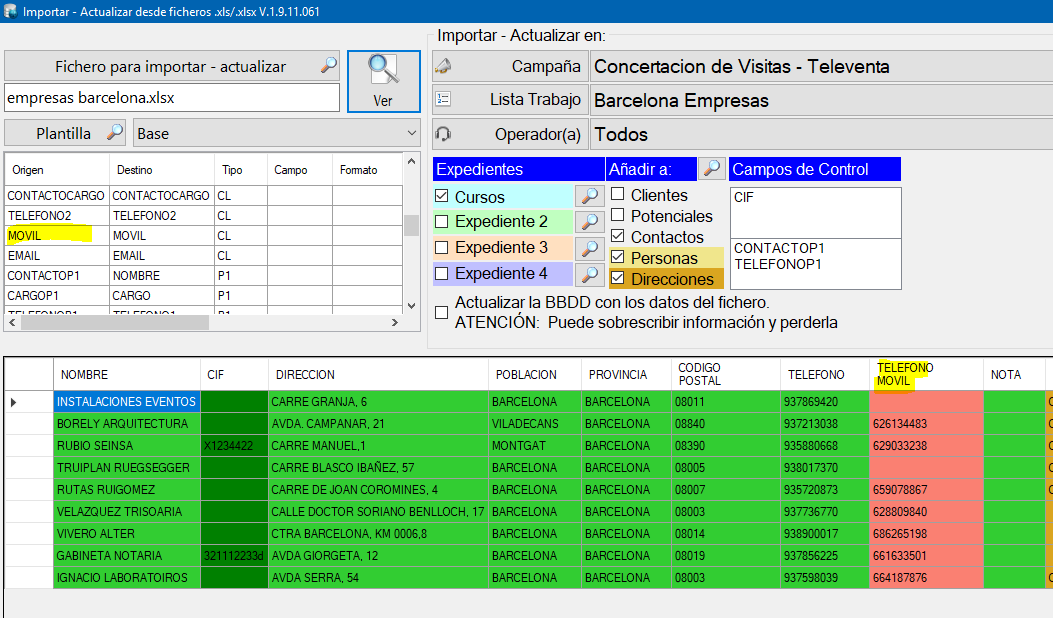This screenshot has width=1053, height=618.
Task: Click the GABINETA NOTARIA cell
Action: pos(126,556)
